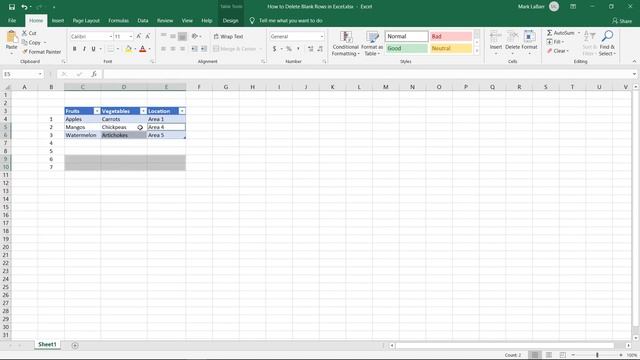This screenshot has width=640, height=360.
Task: Switch to the Insert tab
Action: 58,20
